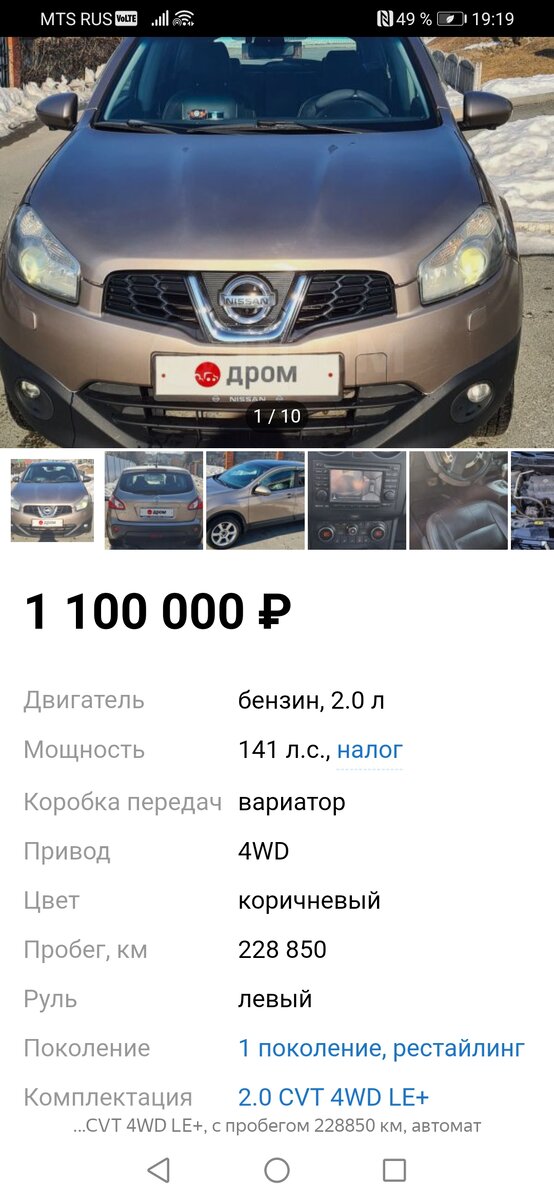Tap the Wi-Fi signal status icon
This screenshot has height=1200, width=554.
(x=183, y=19)
